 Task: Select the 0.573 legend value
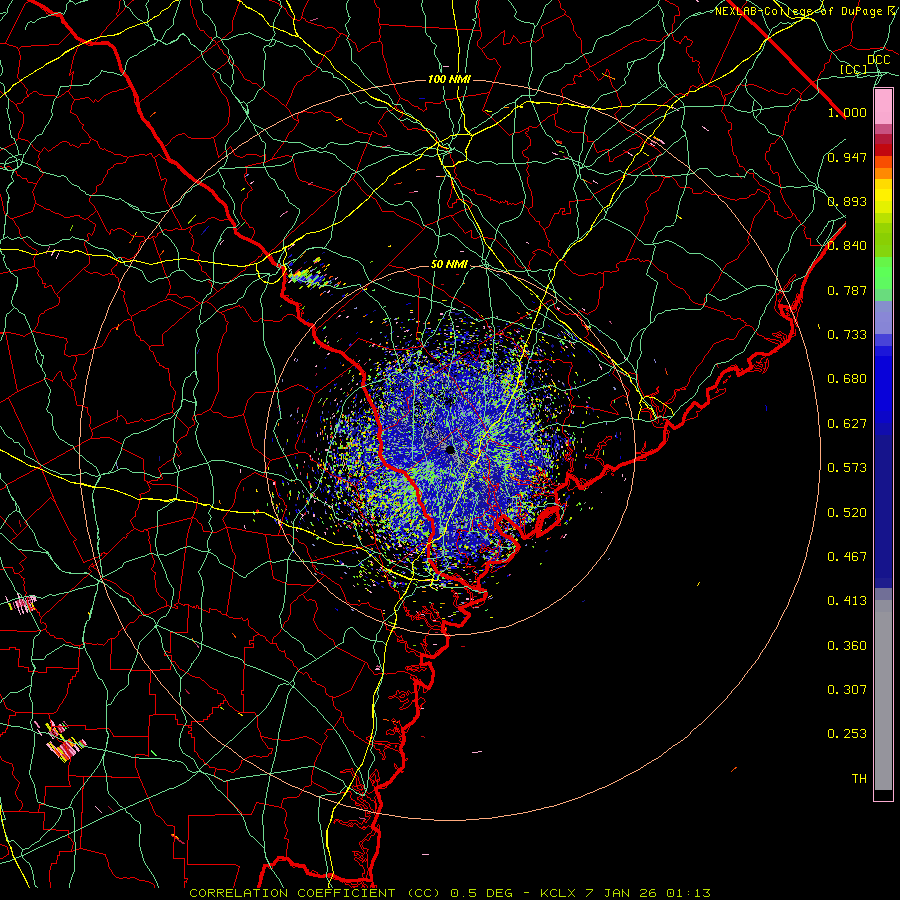coord(847,468)
